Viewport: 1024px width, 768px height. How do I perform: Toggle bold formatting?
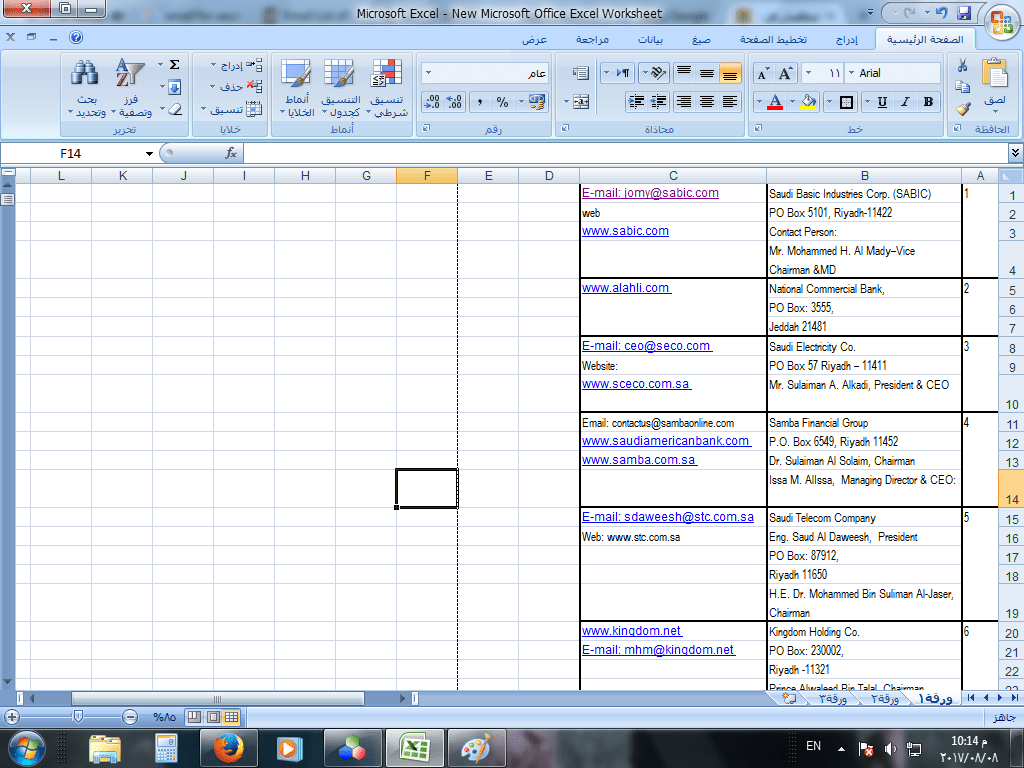coord(928,102)
